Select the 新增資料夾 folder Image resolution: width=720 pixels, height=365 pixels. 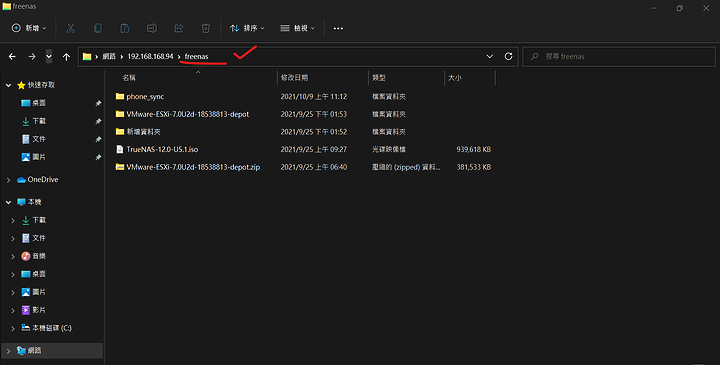(144, 132)
